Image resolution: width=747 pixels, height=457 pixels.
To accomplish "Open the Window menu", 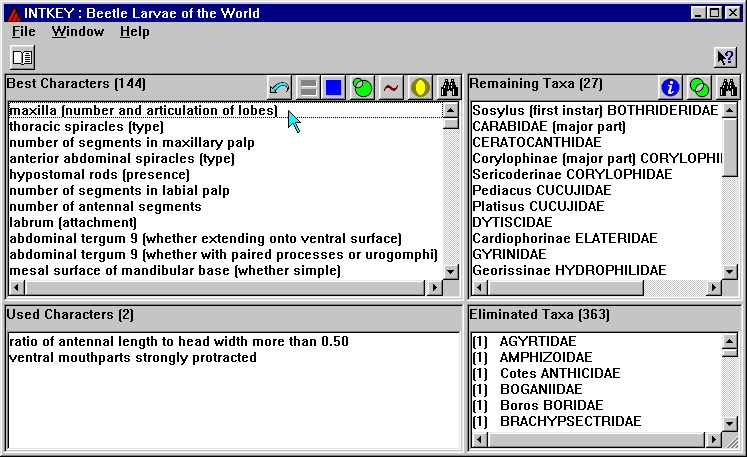I will click(77, 31).
